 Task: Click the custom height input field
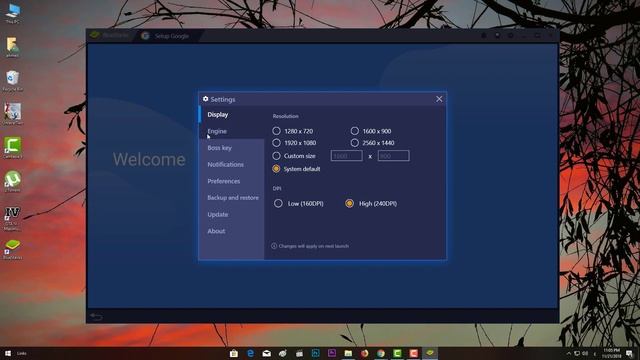pos(393,156)
